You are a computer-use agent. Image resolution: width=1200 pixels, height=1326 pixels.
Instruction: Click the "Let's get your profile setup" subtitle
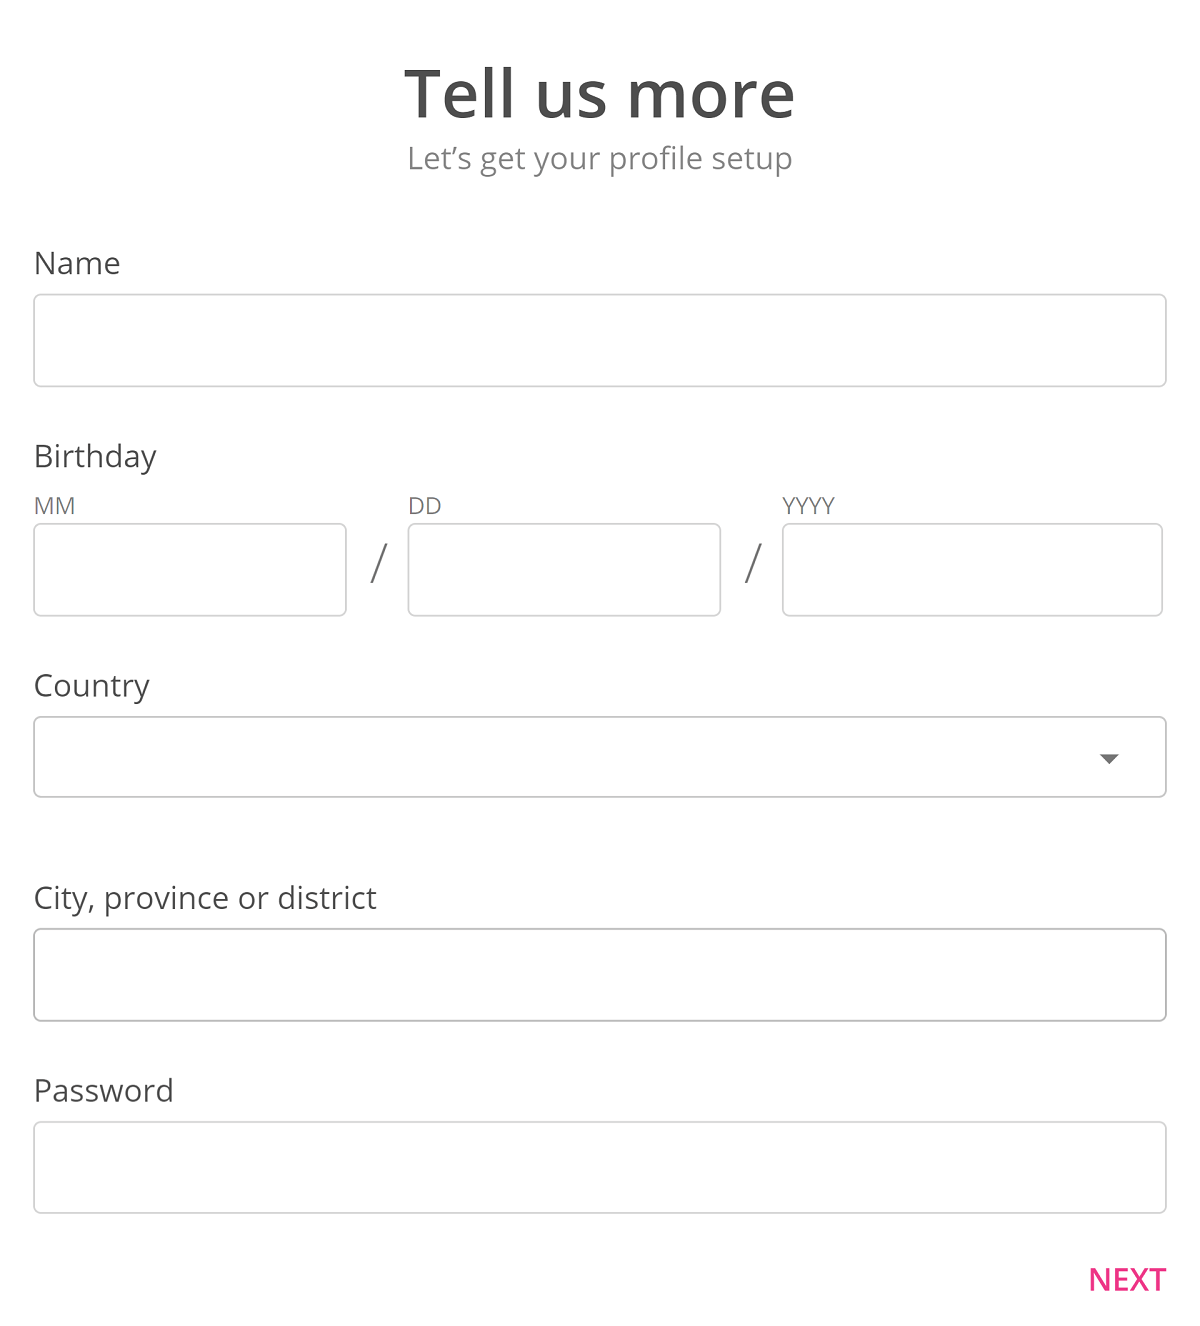point(600,159)
